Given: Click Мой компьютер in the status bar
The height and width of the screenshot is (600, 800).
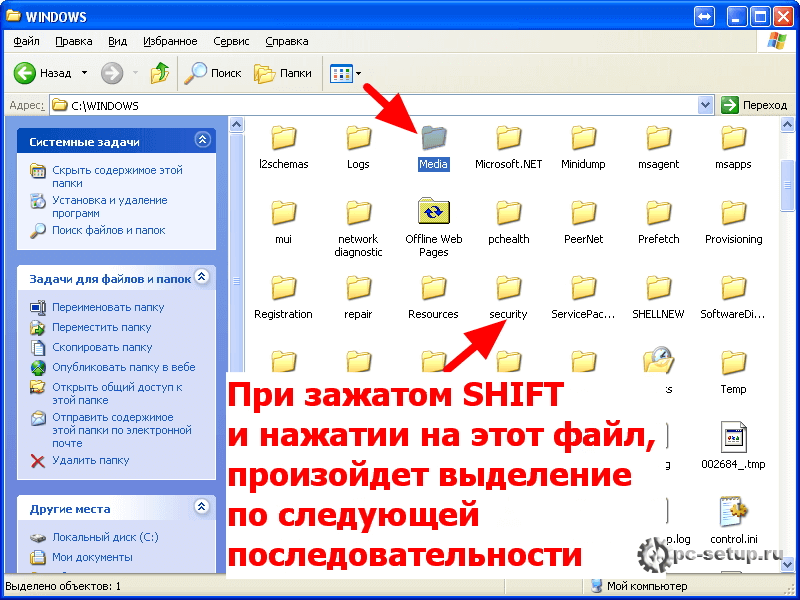Looking at the screenshot, I should tap(639, 586).
